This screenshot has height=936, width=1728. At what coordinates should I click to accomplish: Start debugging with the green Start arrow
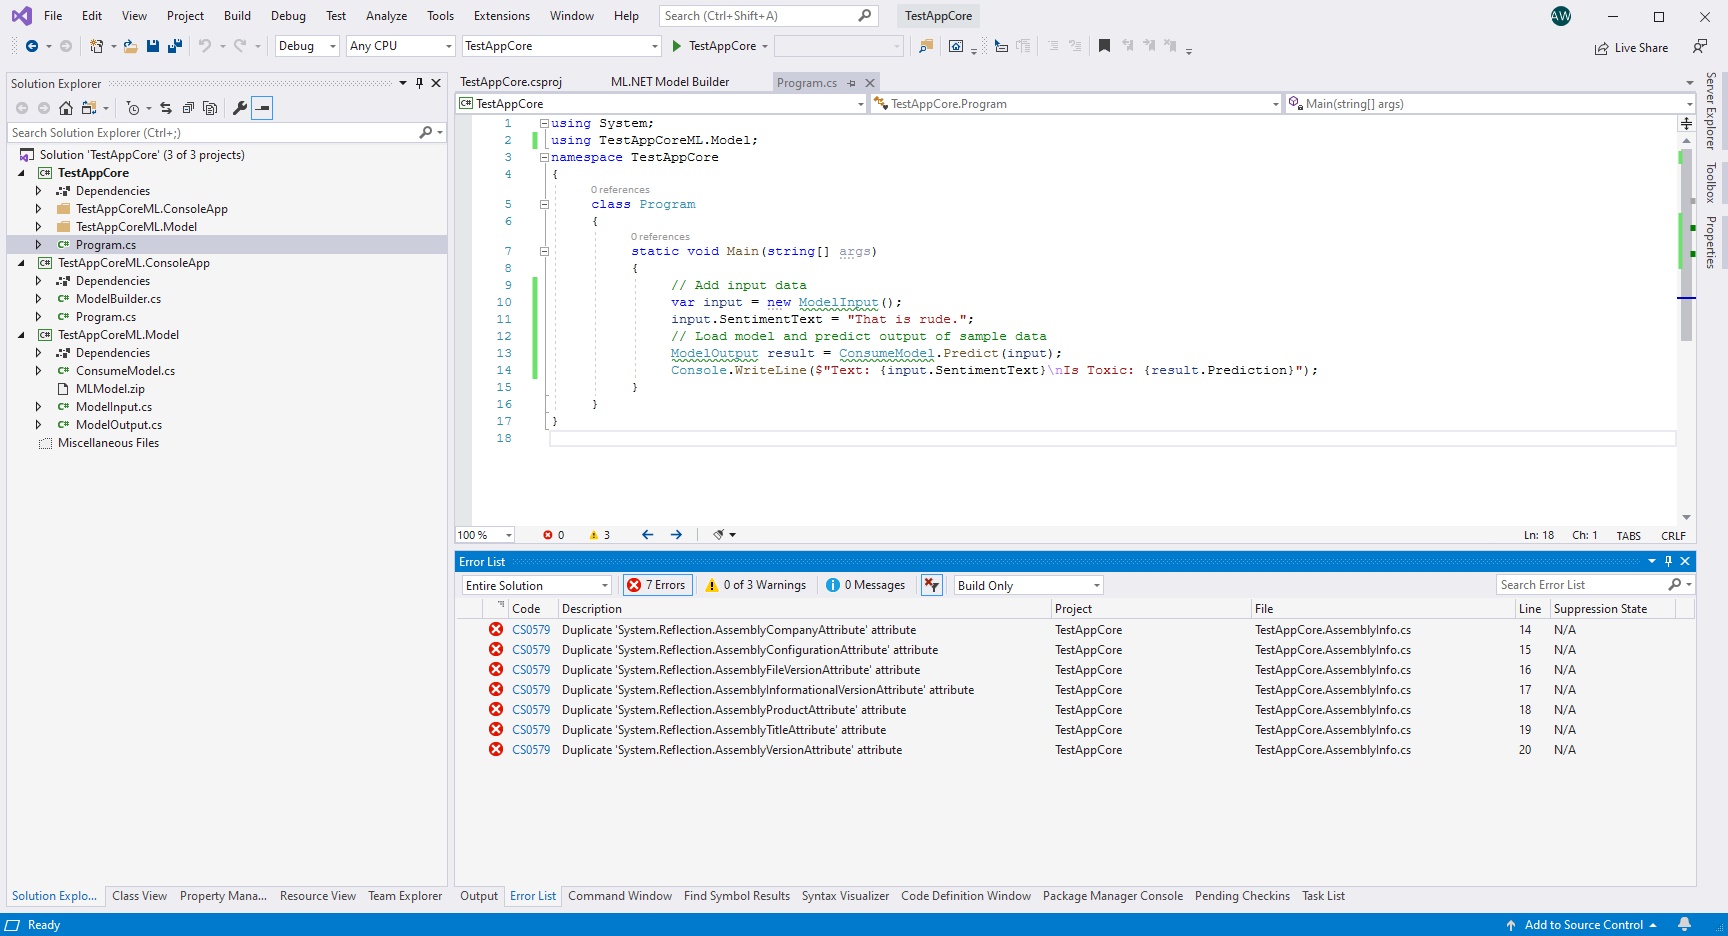coord(678,46)
